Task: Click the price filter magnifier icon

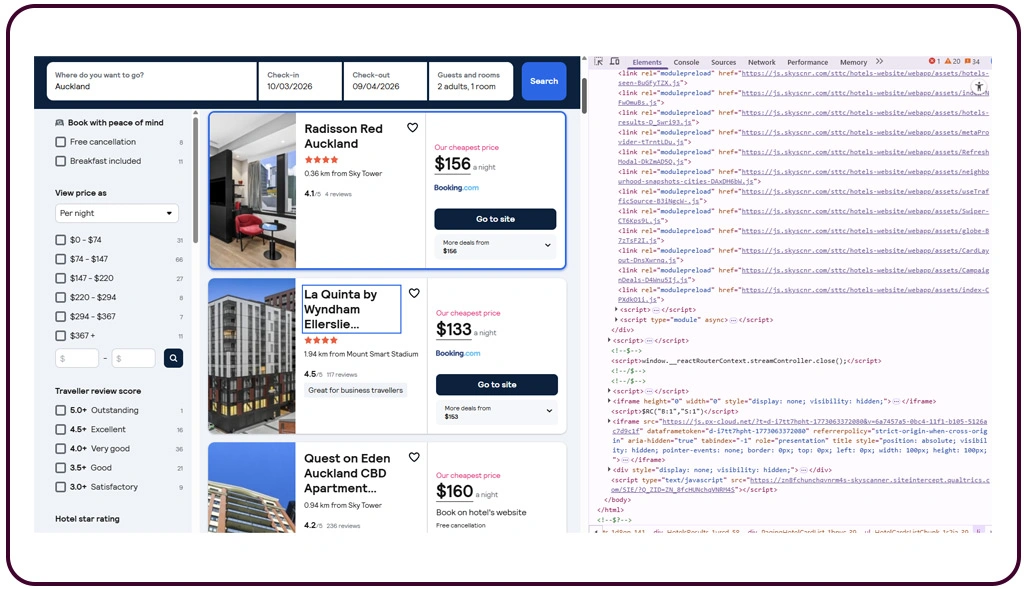Action: 173,357
